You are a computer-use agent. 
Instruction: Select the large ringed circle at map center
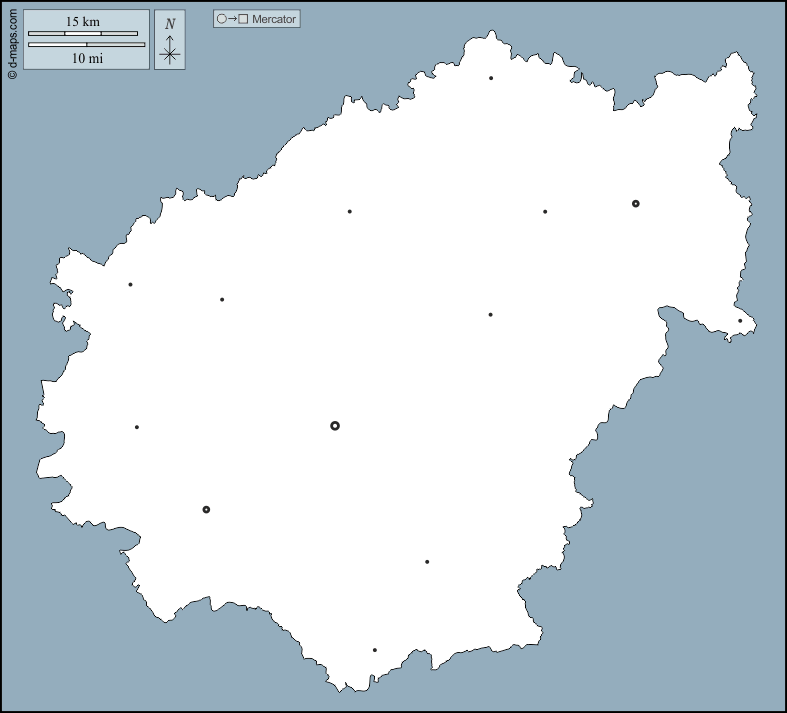[x=335, y=426]
